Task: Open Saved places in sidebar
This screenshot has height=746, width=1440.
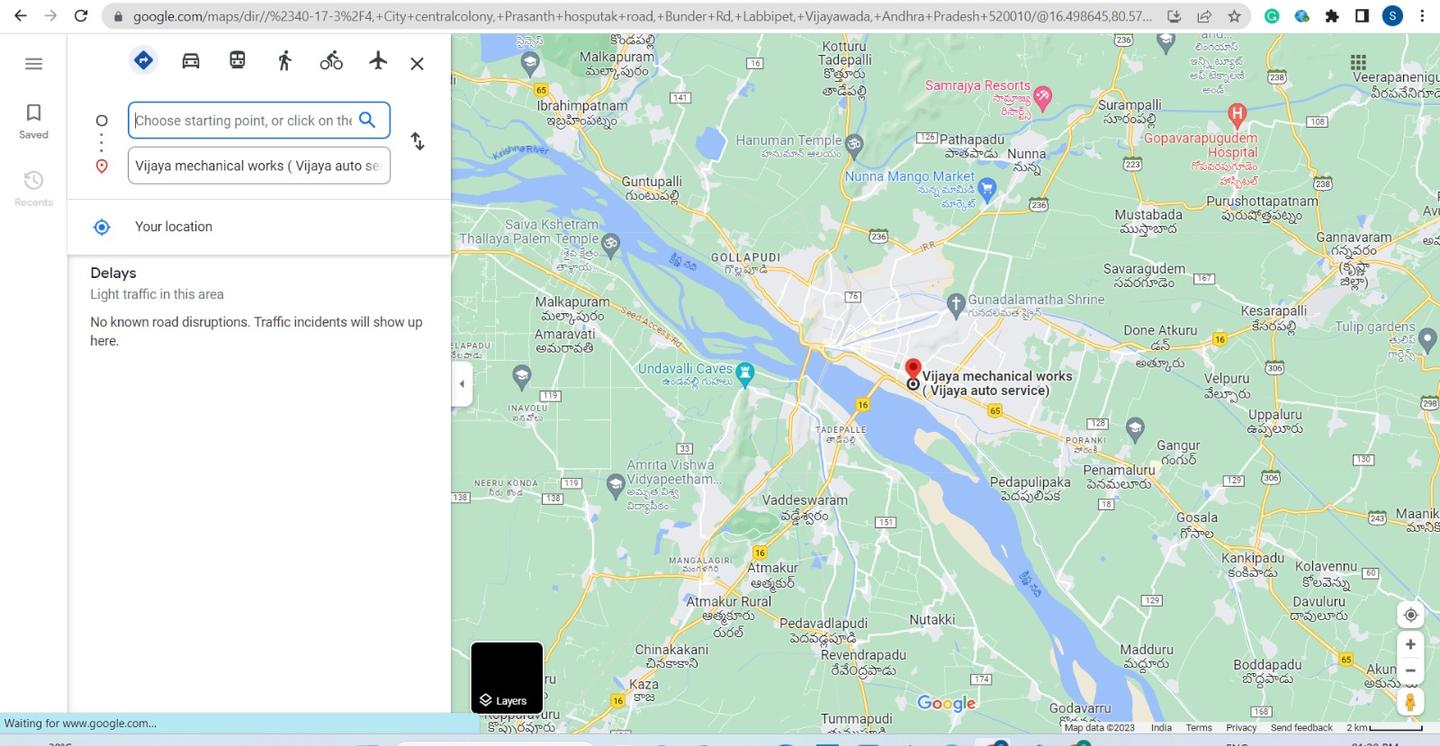Action: pyautogui.click(x=33, y=121)
